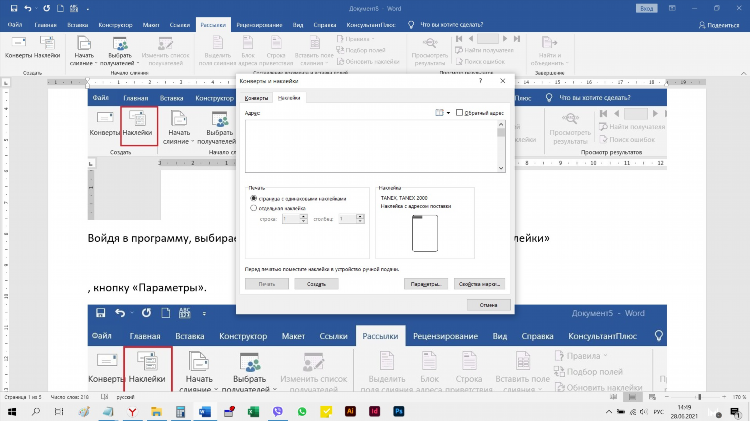
Task: Open the address book icon in dialog
Action: (439, 113)
